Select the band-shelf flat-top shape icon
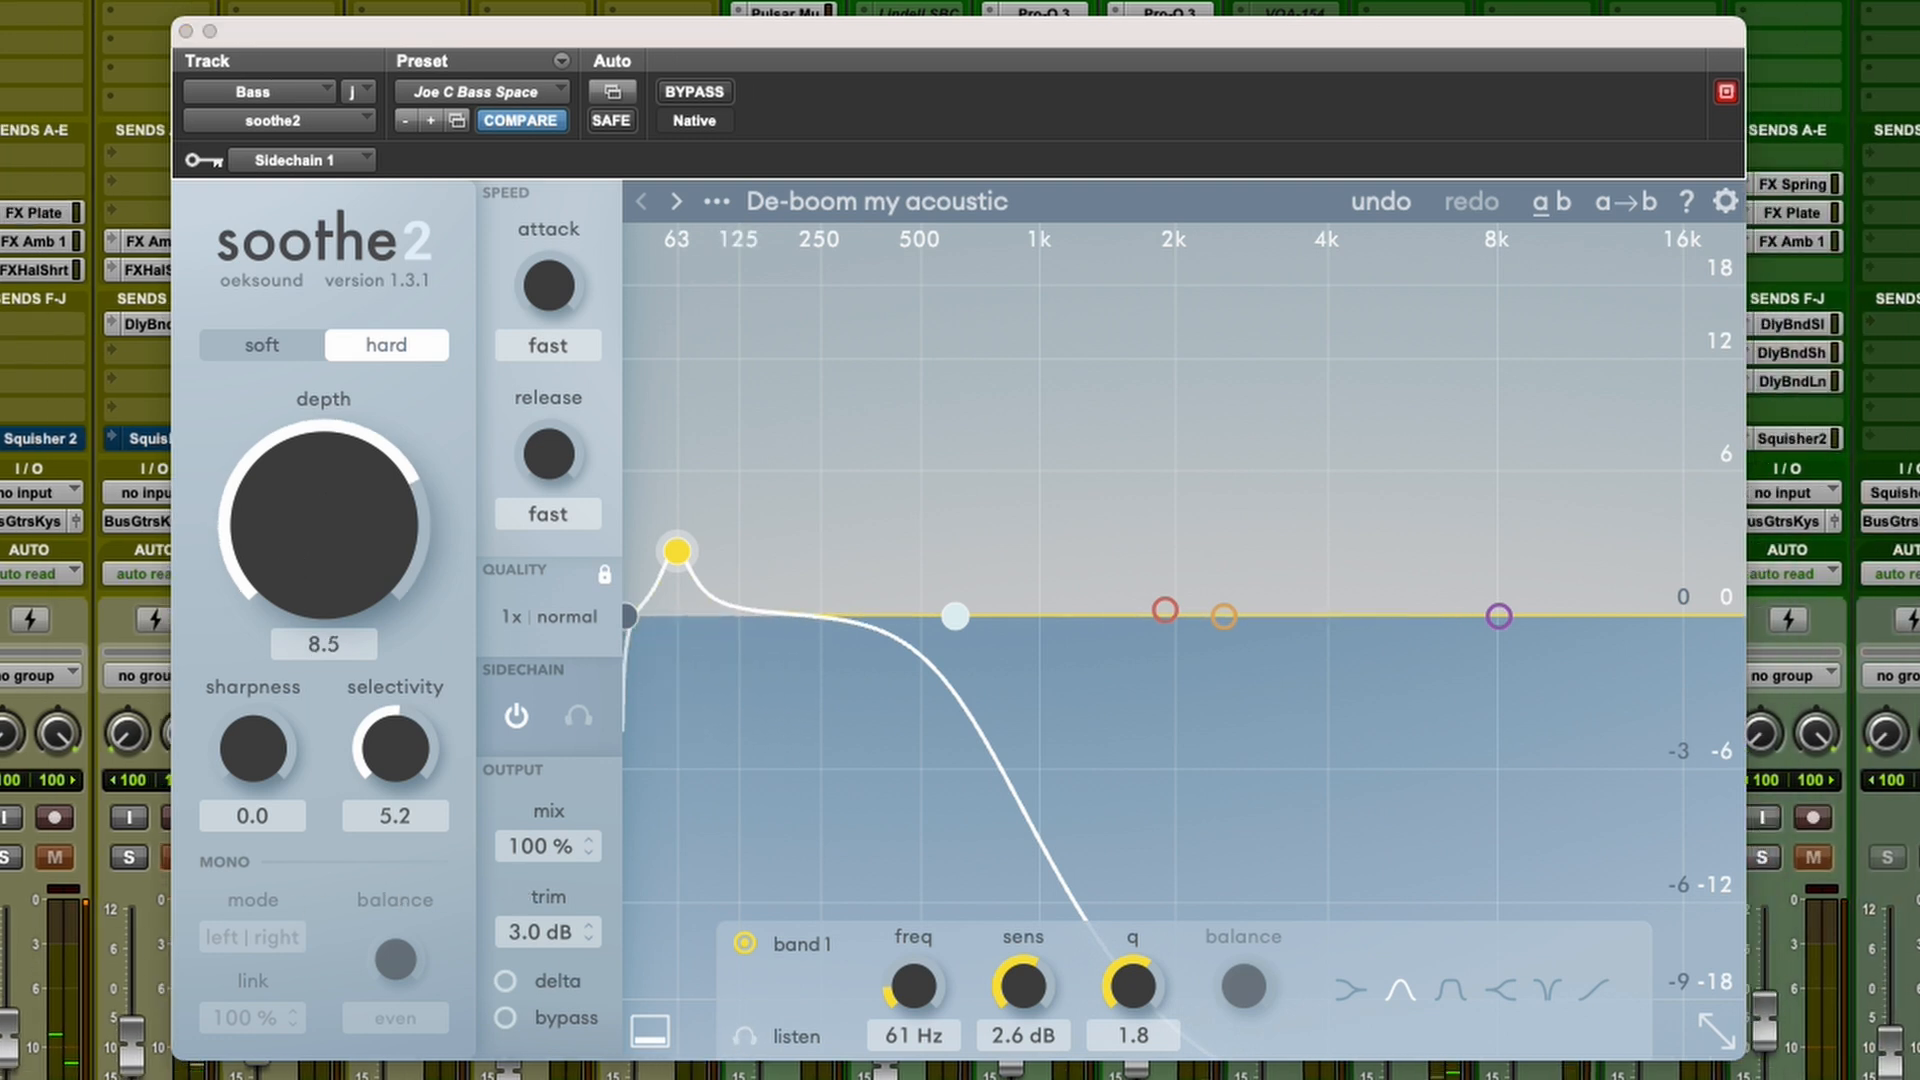The height and width of the screenshot is (1080, 1920). pos(1450,990)
